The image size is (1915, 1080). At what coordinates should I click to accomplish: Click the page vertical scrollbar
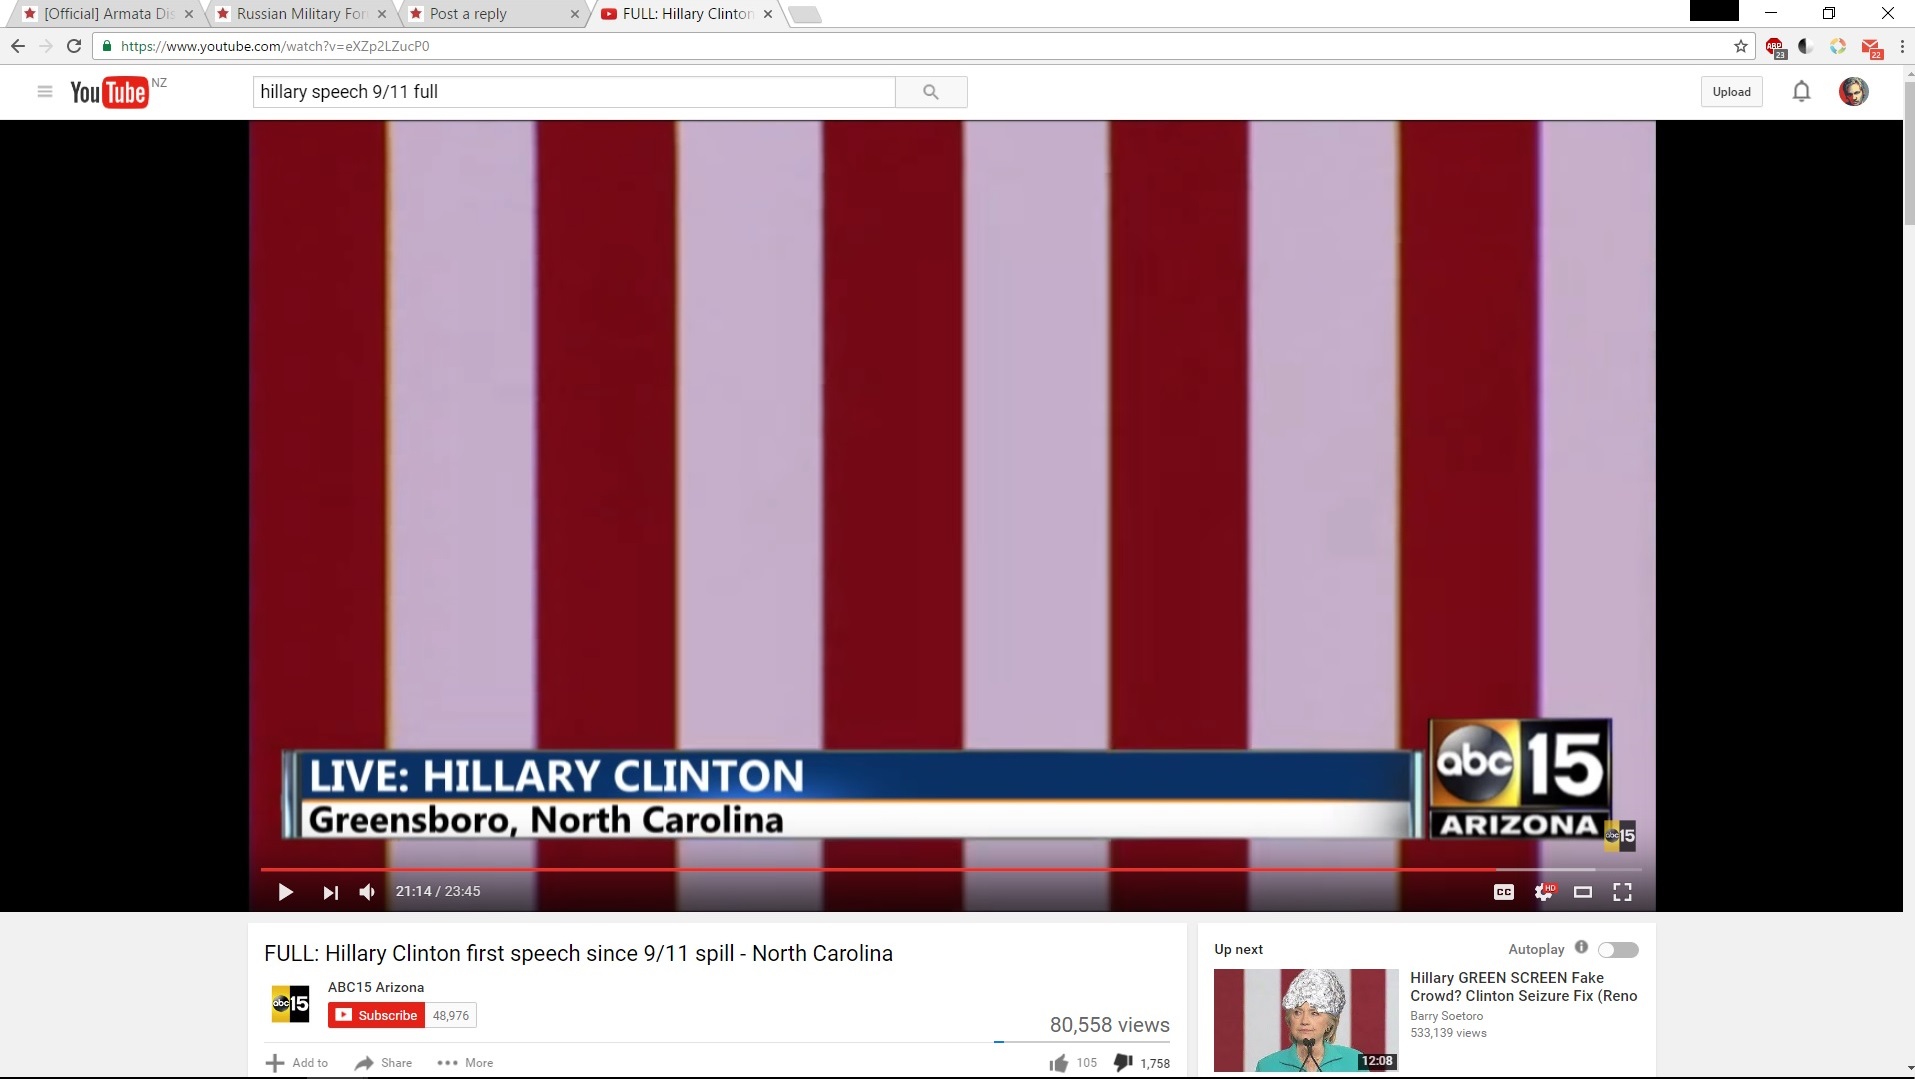pyautogui.click(x=1909, y=154)
